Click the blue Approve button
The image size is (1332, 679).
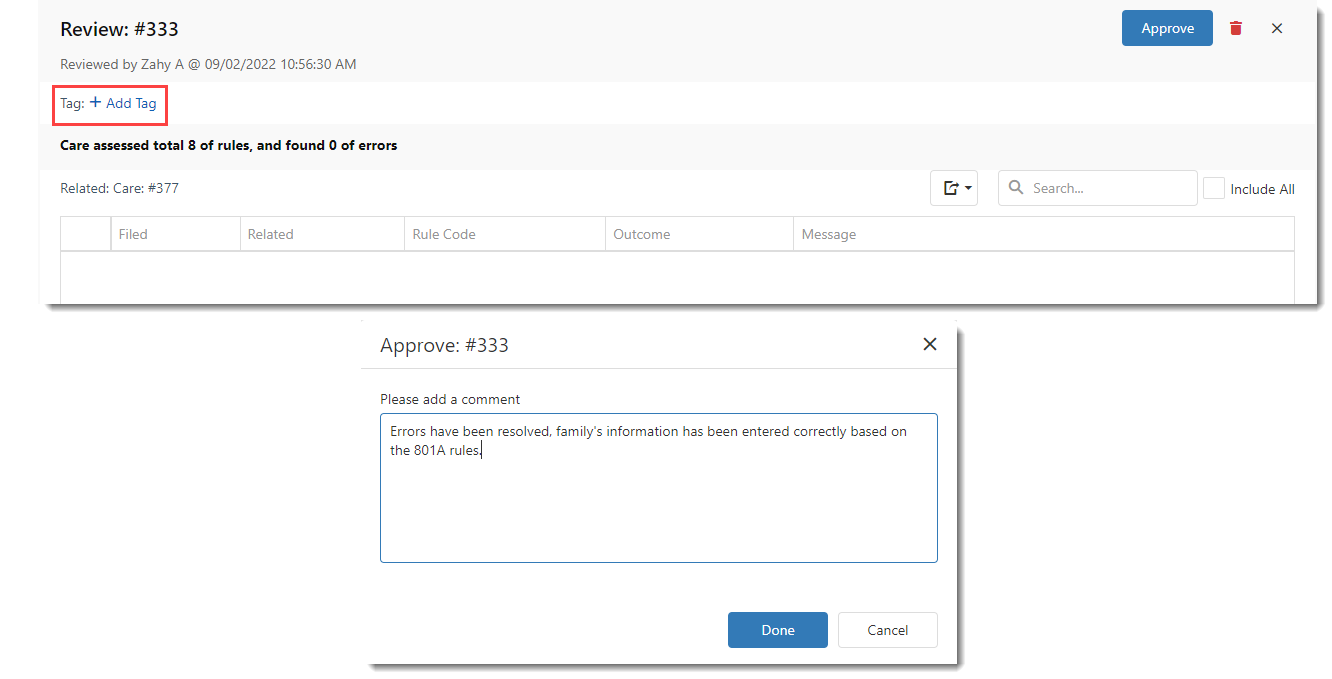point(1167,28)
